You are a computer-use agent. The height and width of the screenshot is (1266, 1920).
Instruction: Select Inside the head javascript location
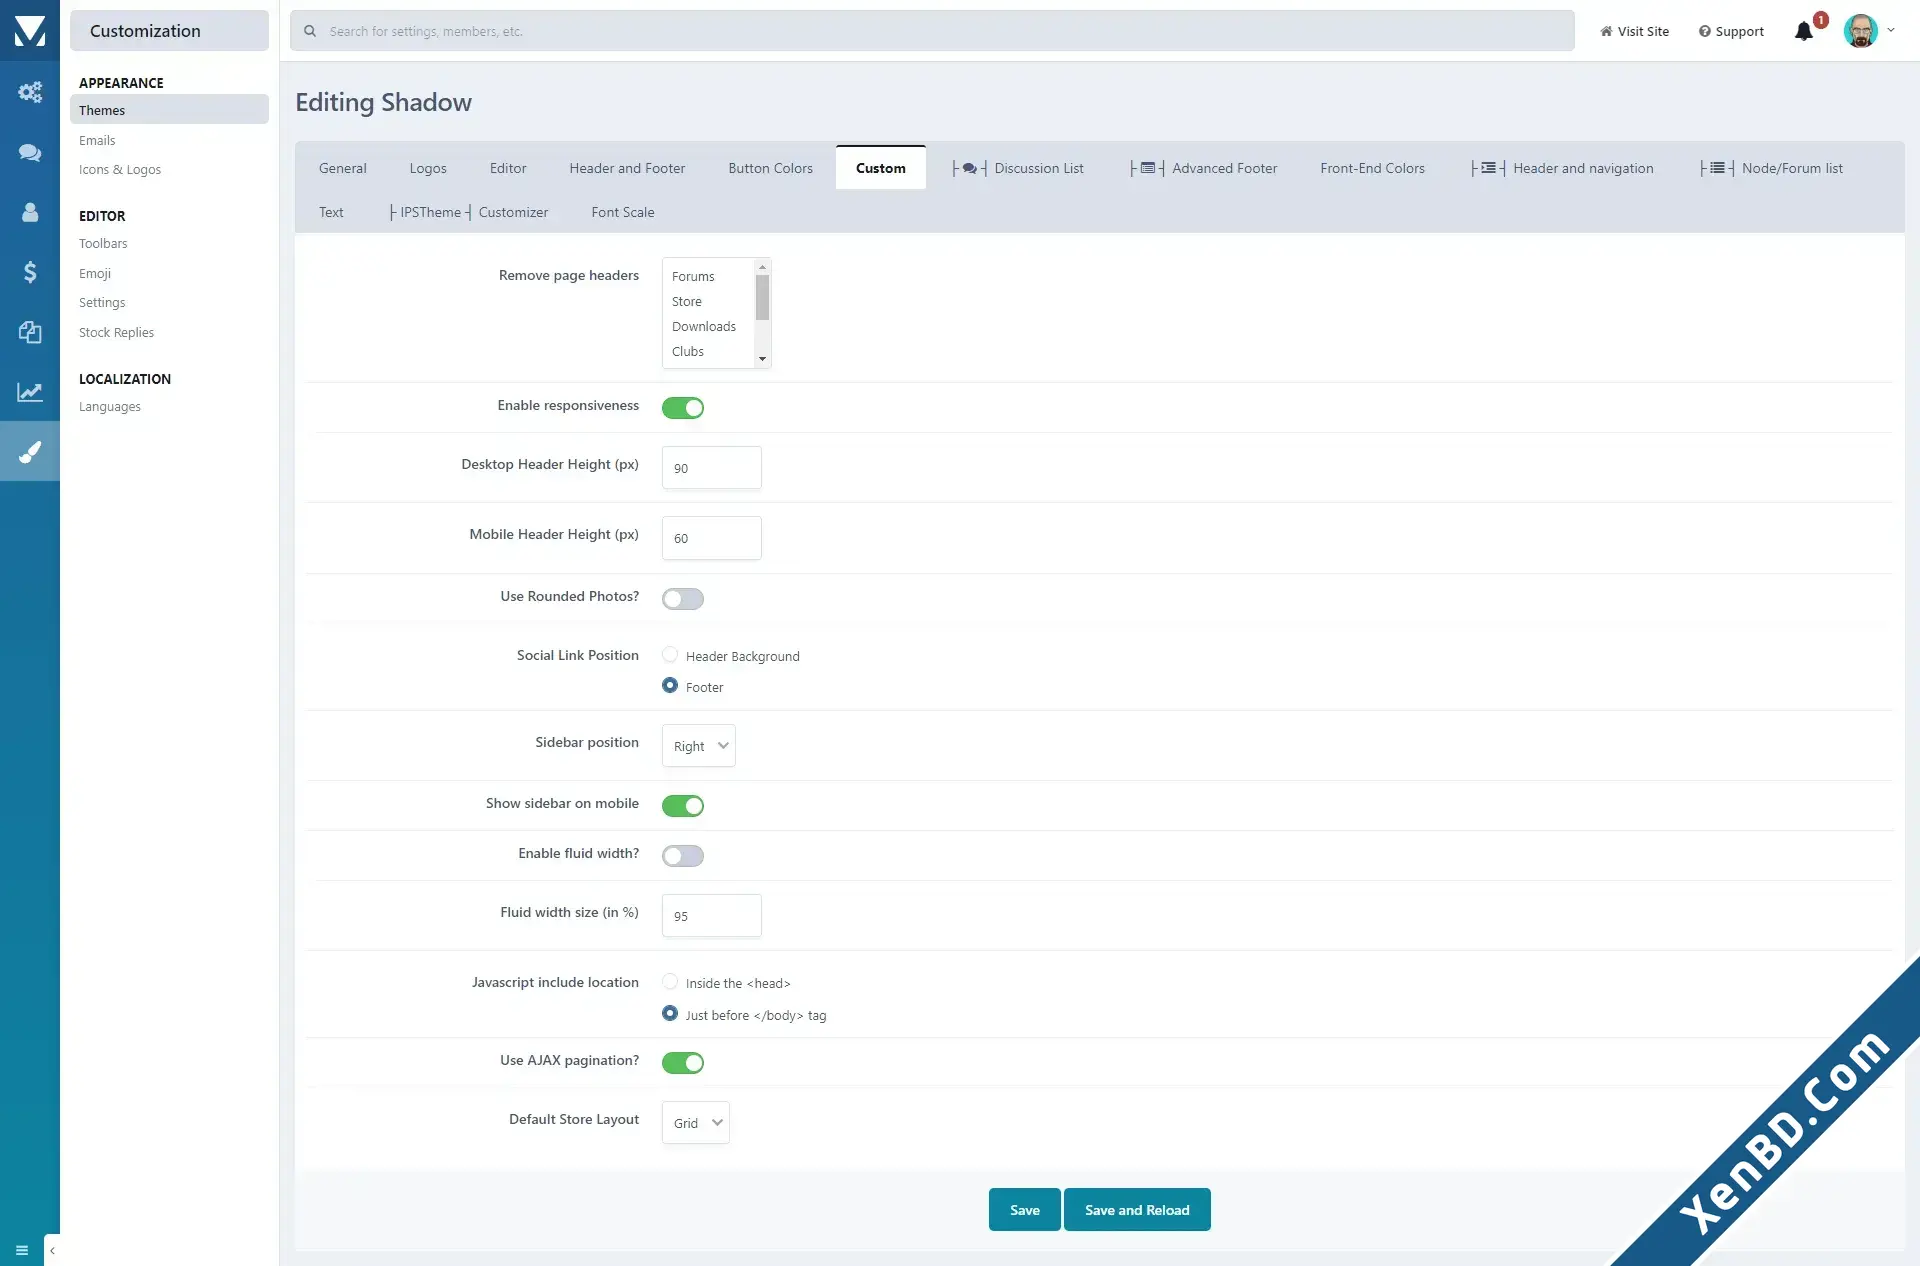tap(670, 982)
